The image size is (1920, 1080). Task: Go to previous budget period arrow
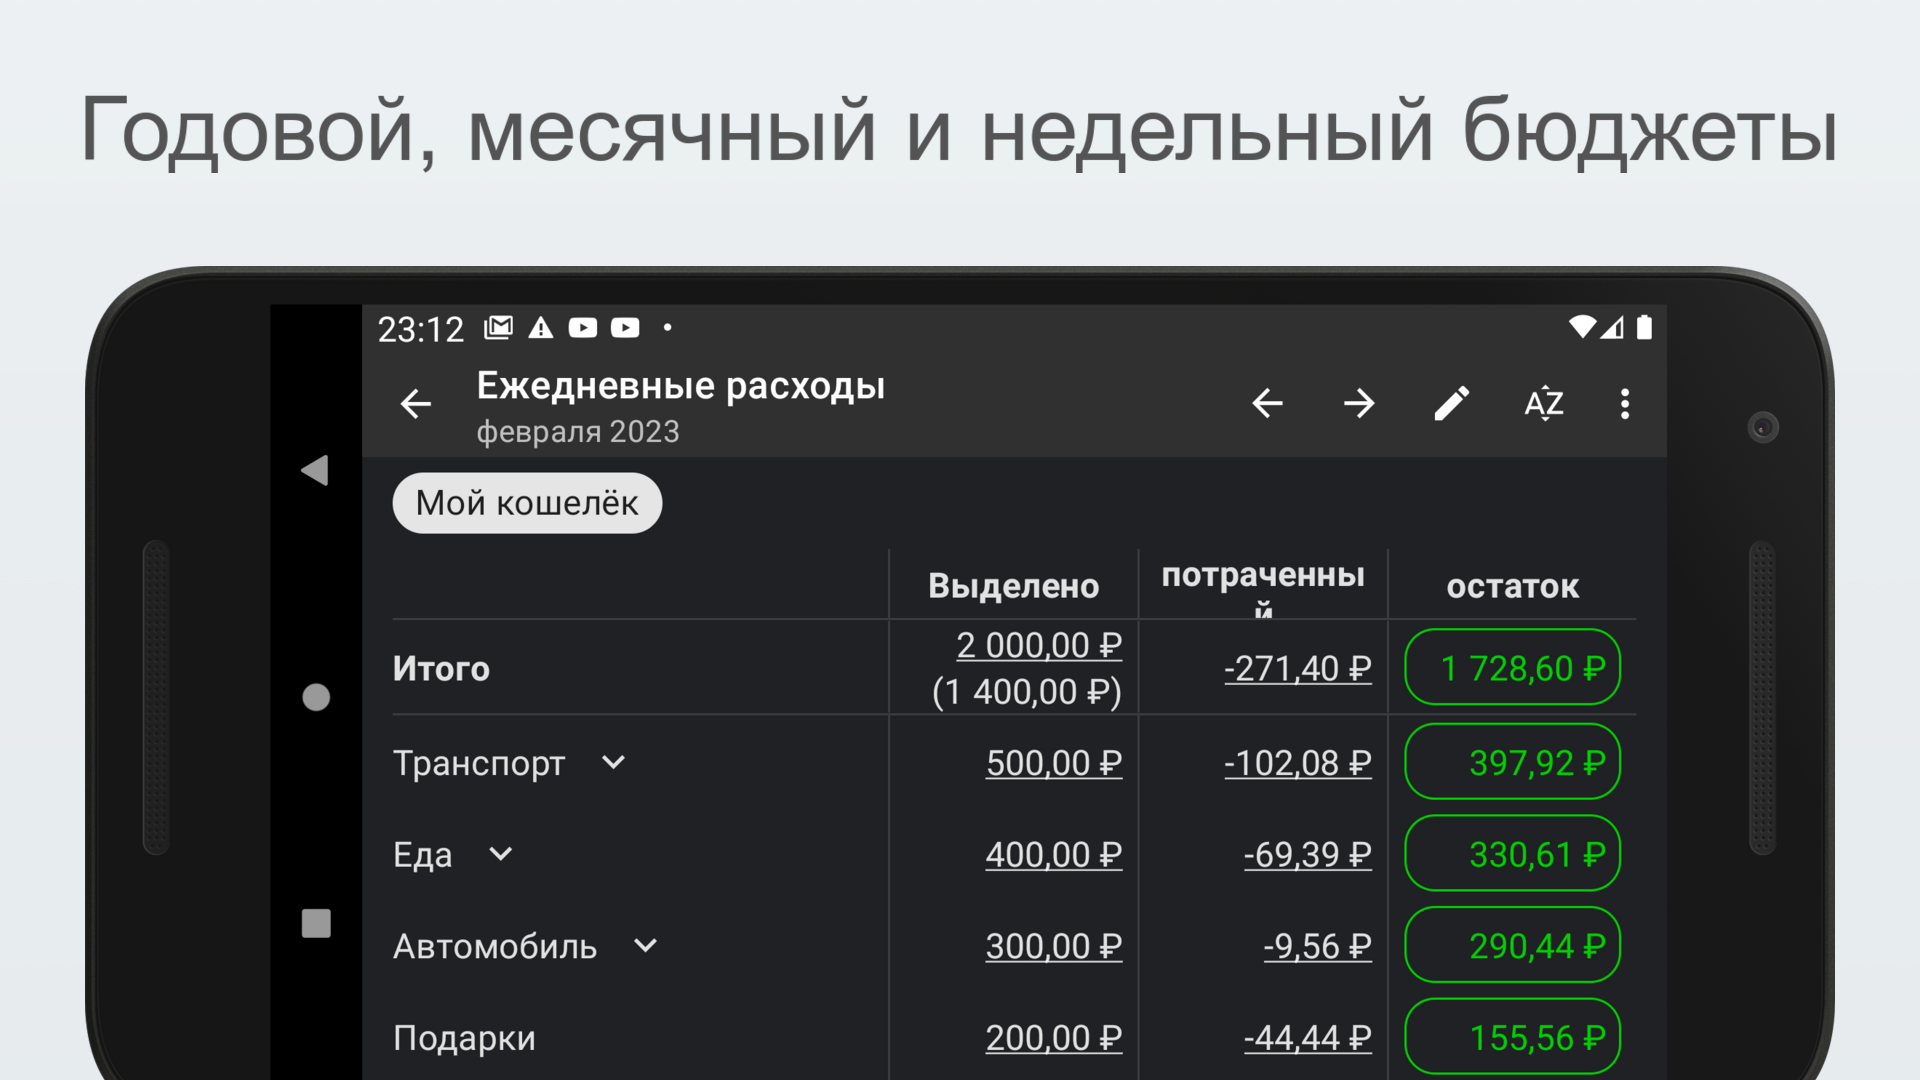1267,404
